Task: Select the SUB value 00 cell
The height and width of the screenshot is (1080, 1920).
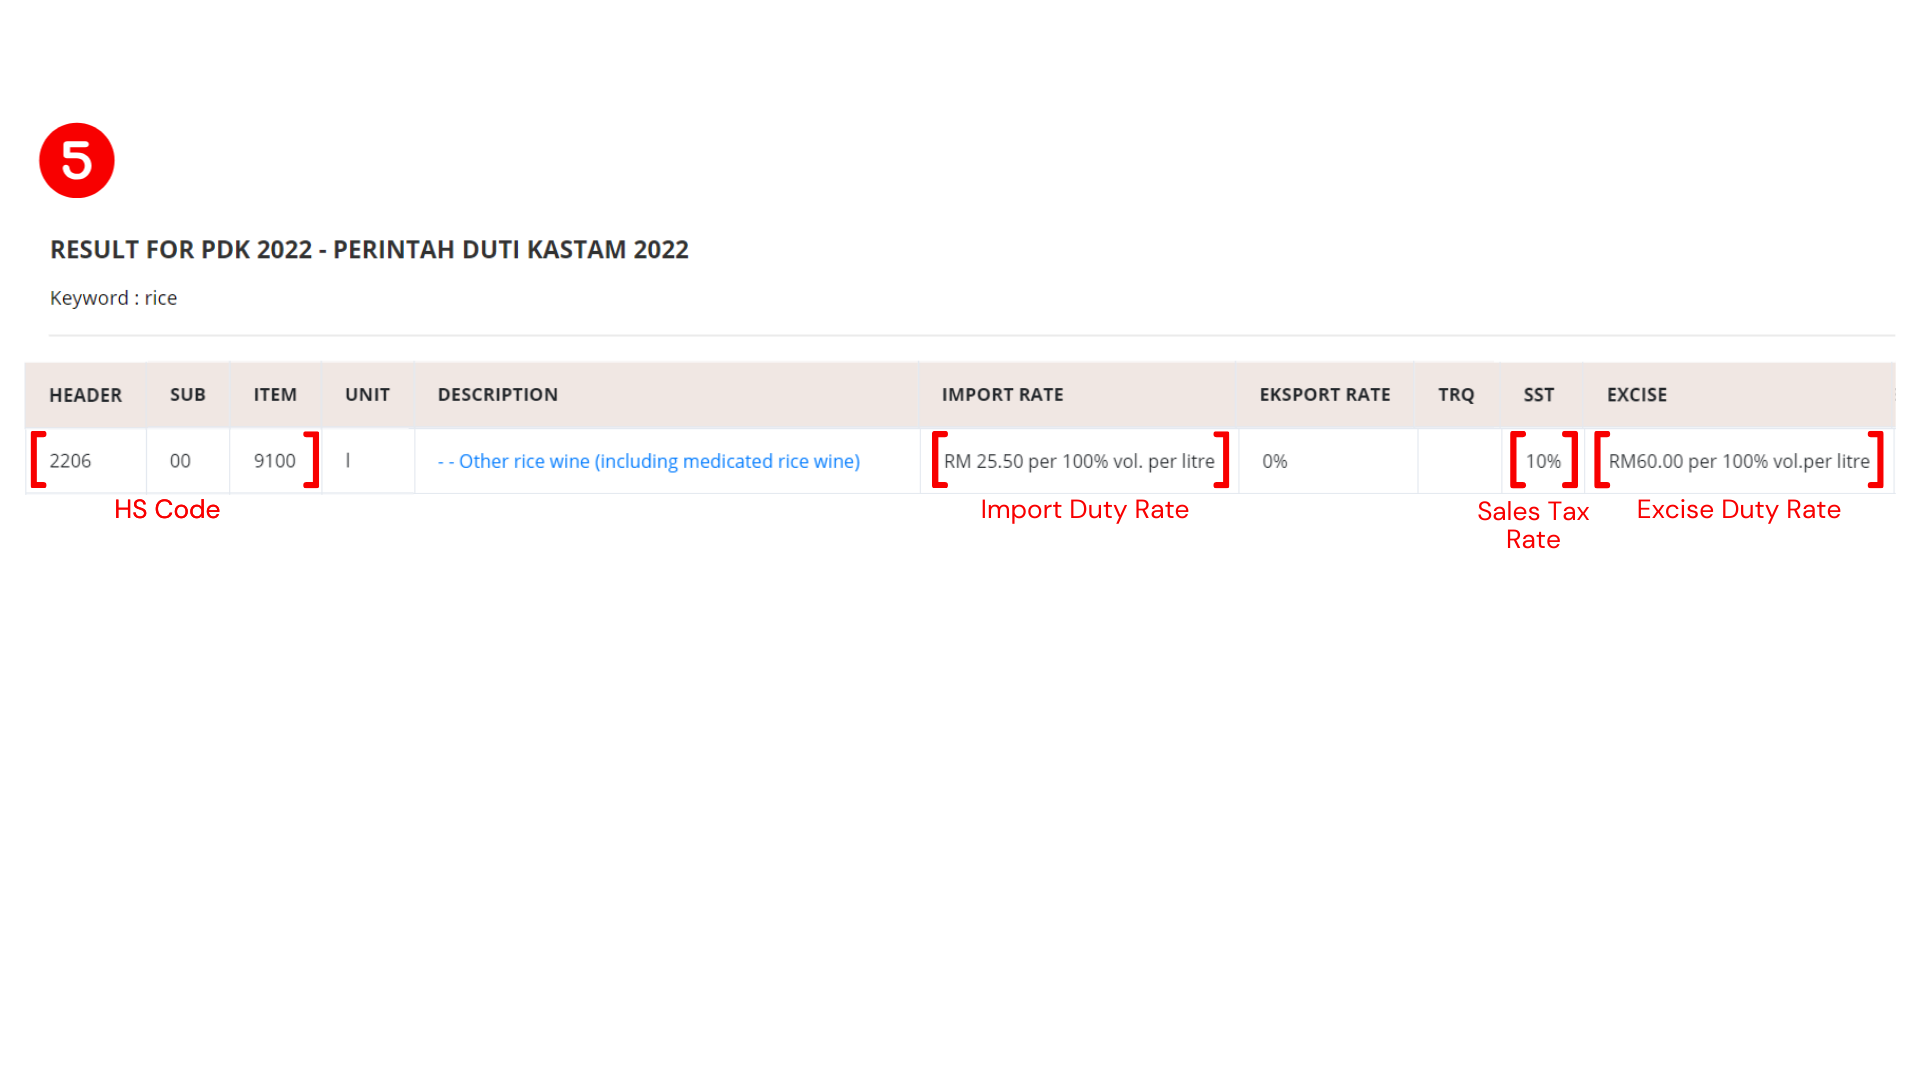Action: pyautogui.click(x=181, y=461)
